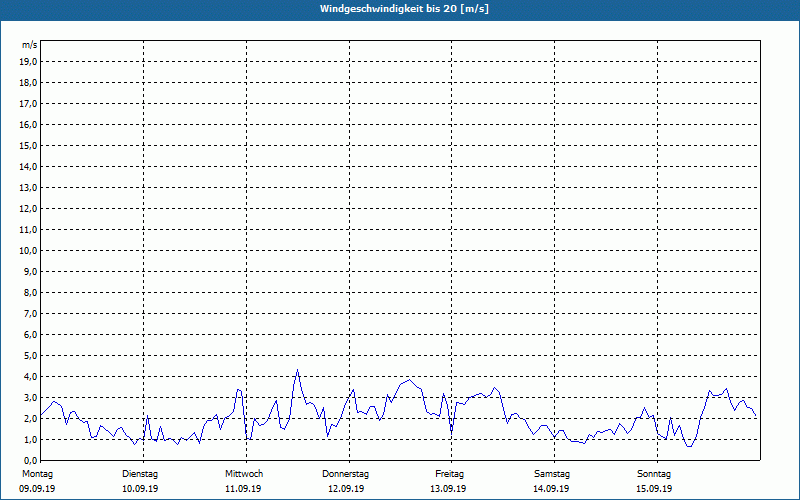Screen dimensions: 800x500
Task: Click the 3,0 y-axis value
Action: 30,397
